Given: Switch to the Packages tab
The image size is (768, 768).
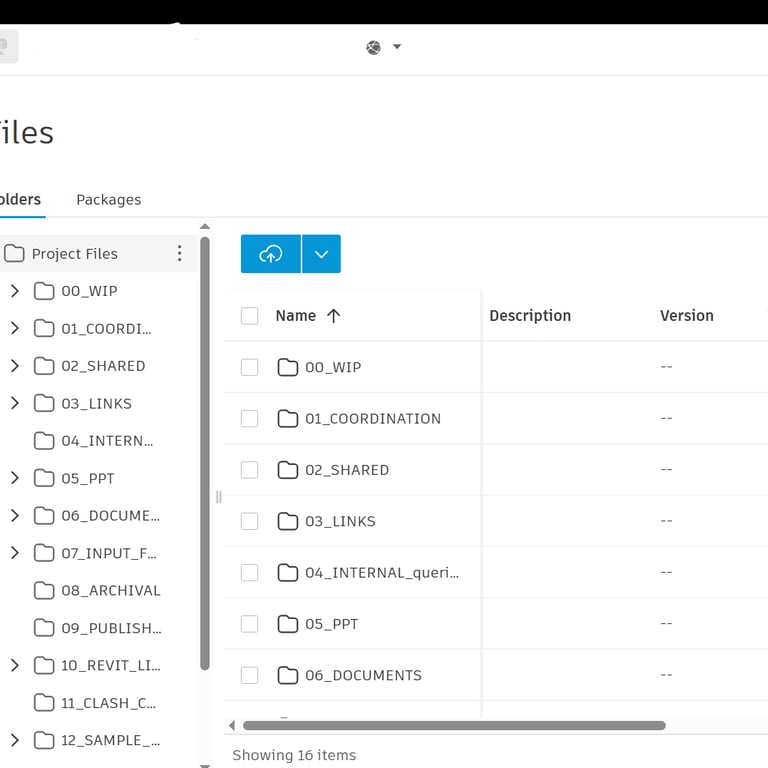Looking at the screenshot, I should pos(108,200).
